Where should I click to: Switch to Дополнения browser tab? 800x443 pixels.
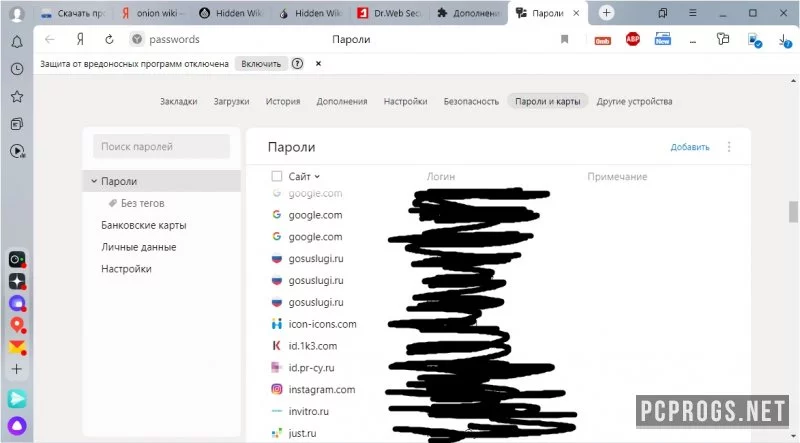(469, 14)
